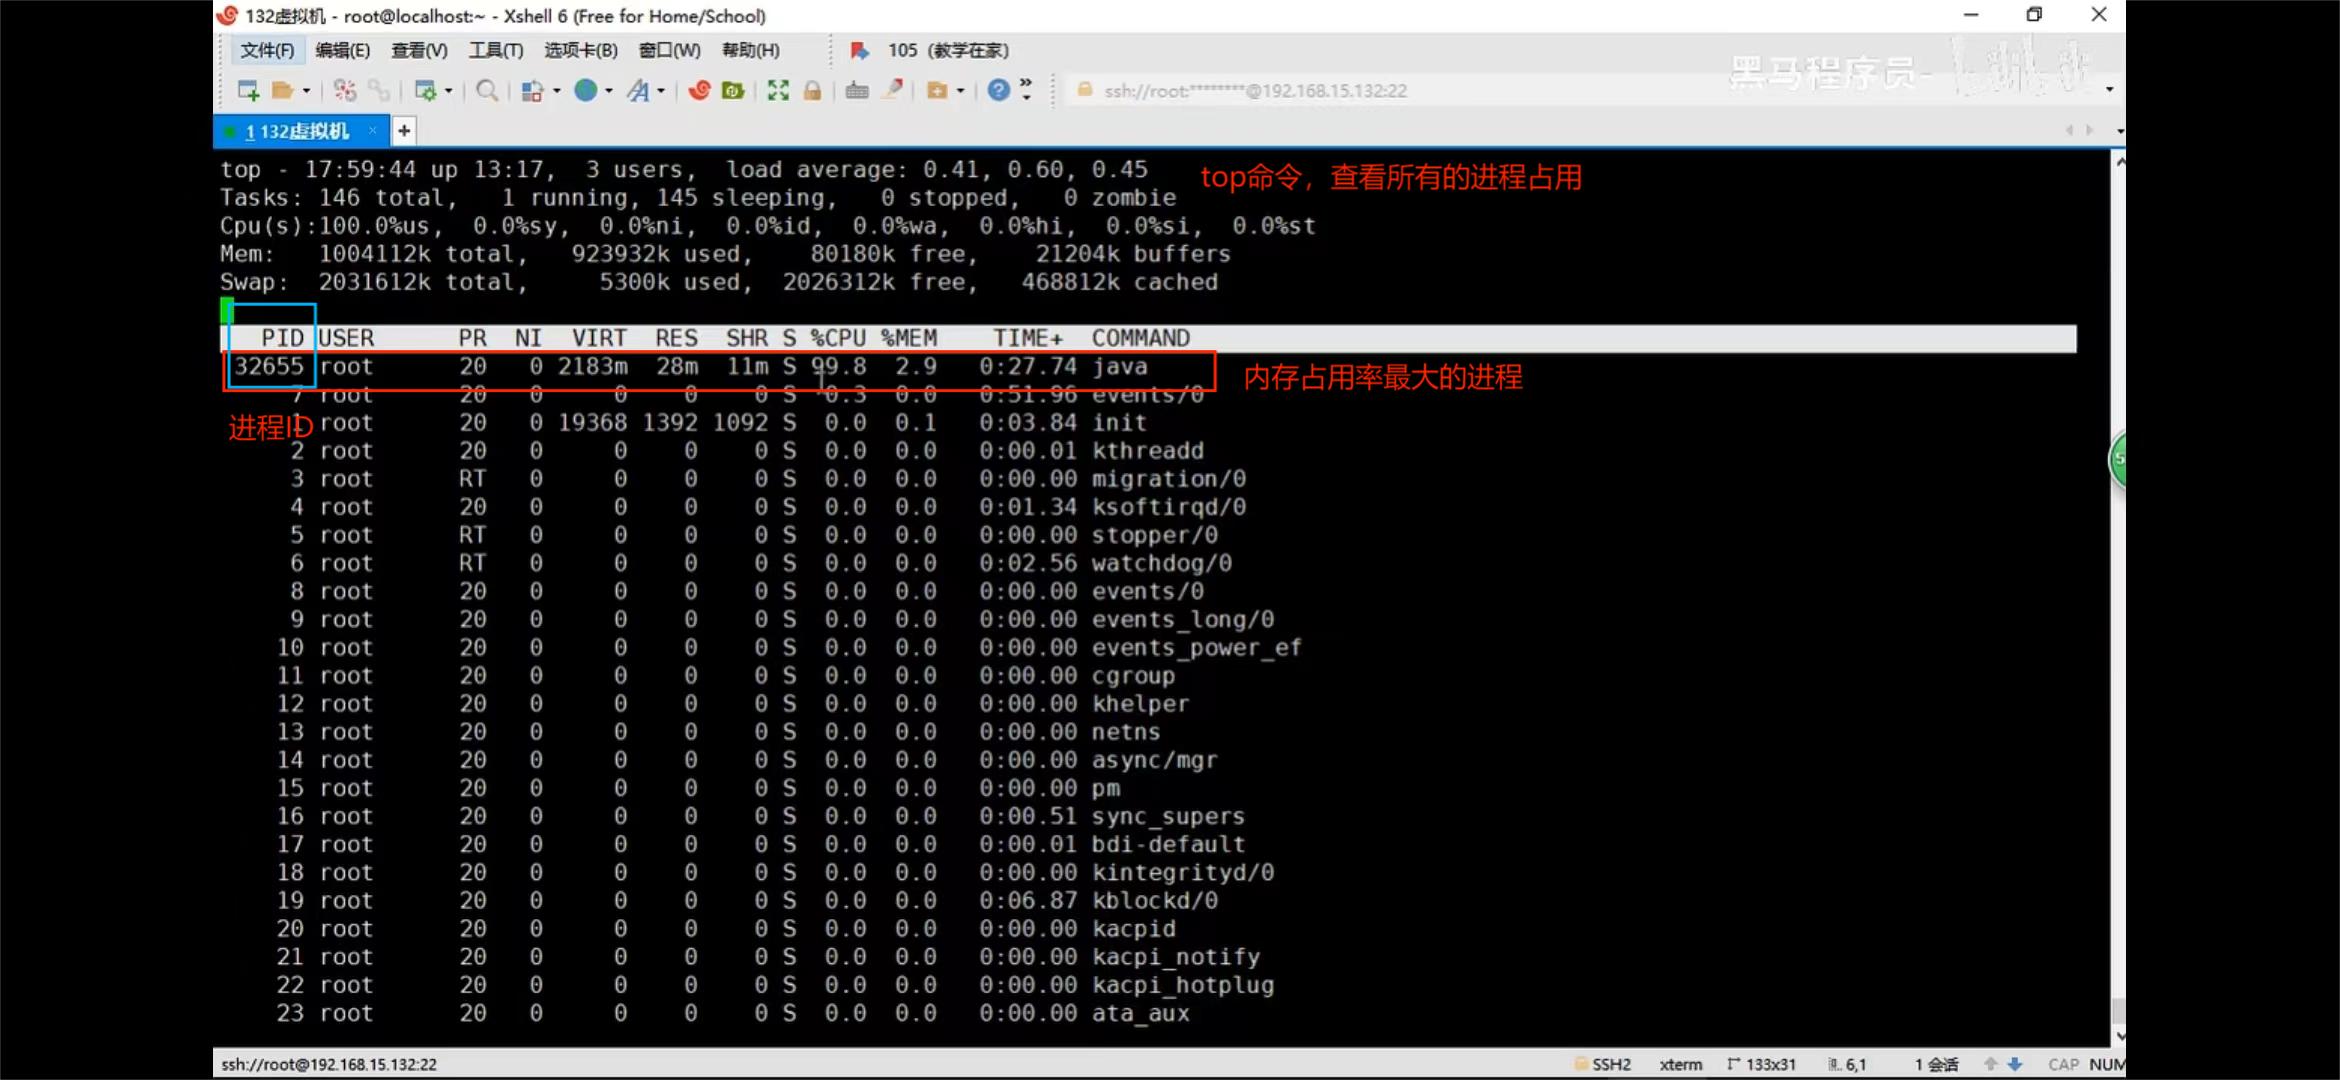Open the Help question mark icon
The height and width of the screenshot is (1080, 2340).
coord(998,91)
